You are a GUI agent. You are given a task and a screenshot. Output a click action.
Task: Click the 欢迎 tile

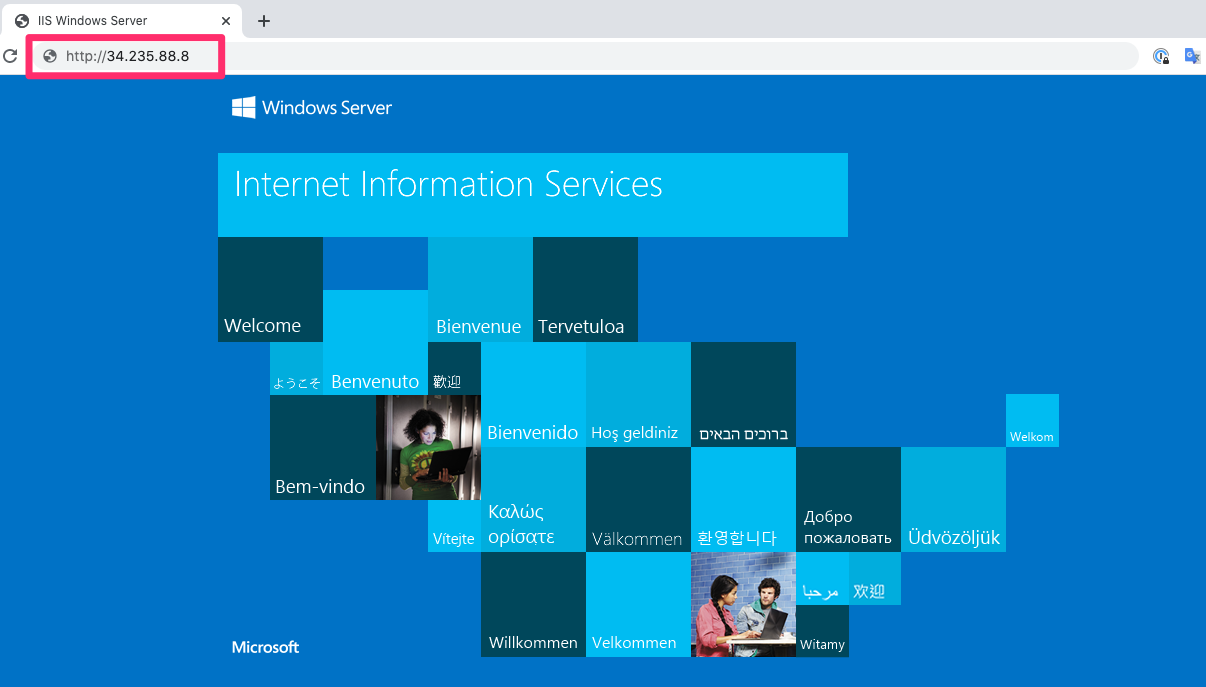(x=875, y=579)
